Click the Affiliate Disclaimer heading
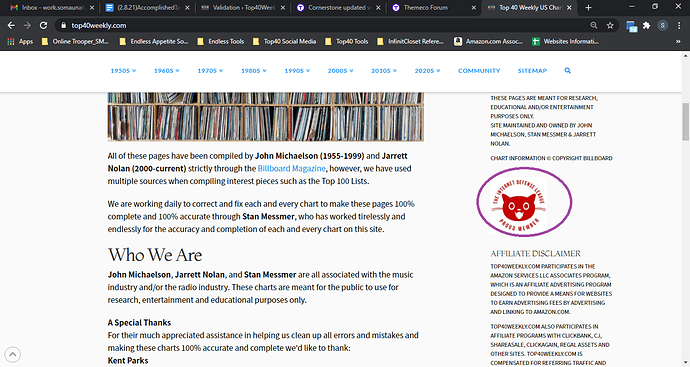The height and width of the screenshot is (367, 690). pos(536,253)
